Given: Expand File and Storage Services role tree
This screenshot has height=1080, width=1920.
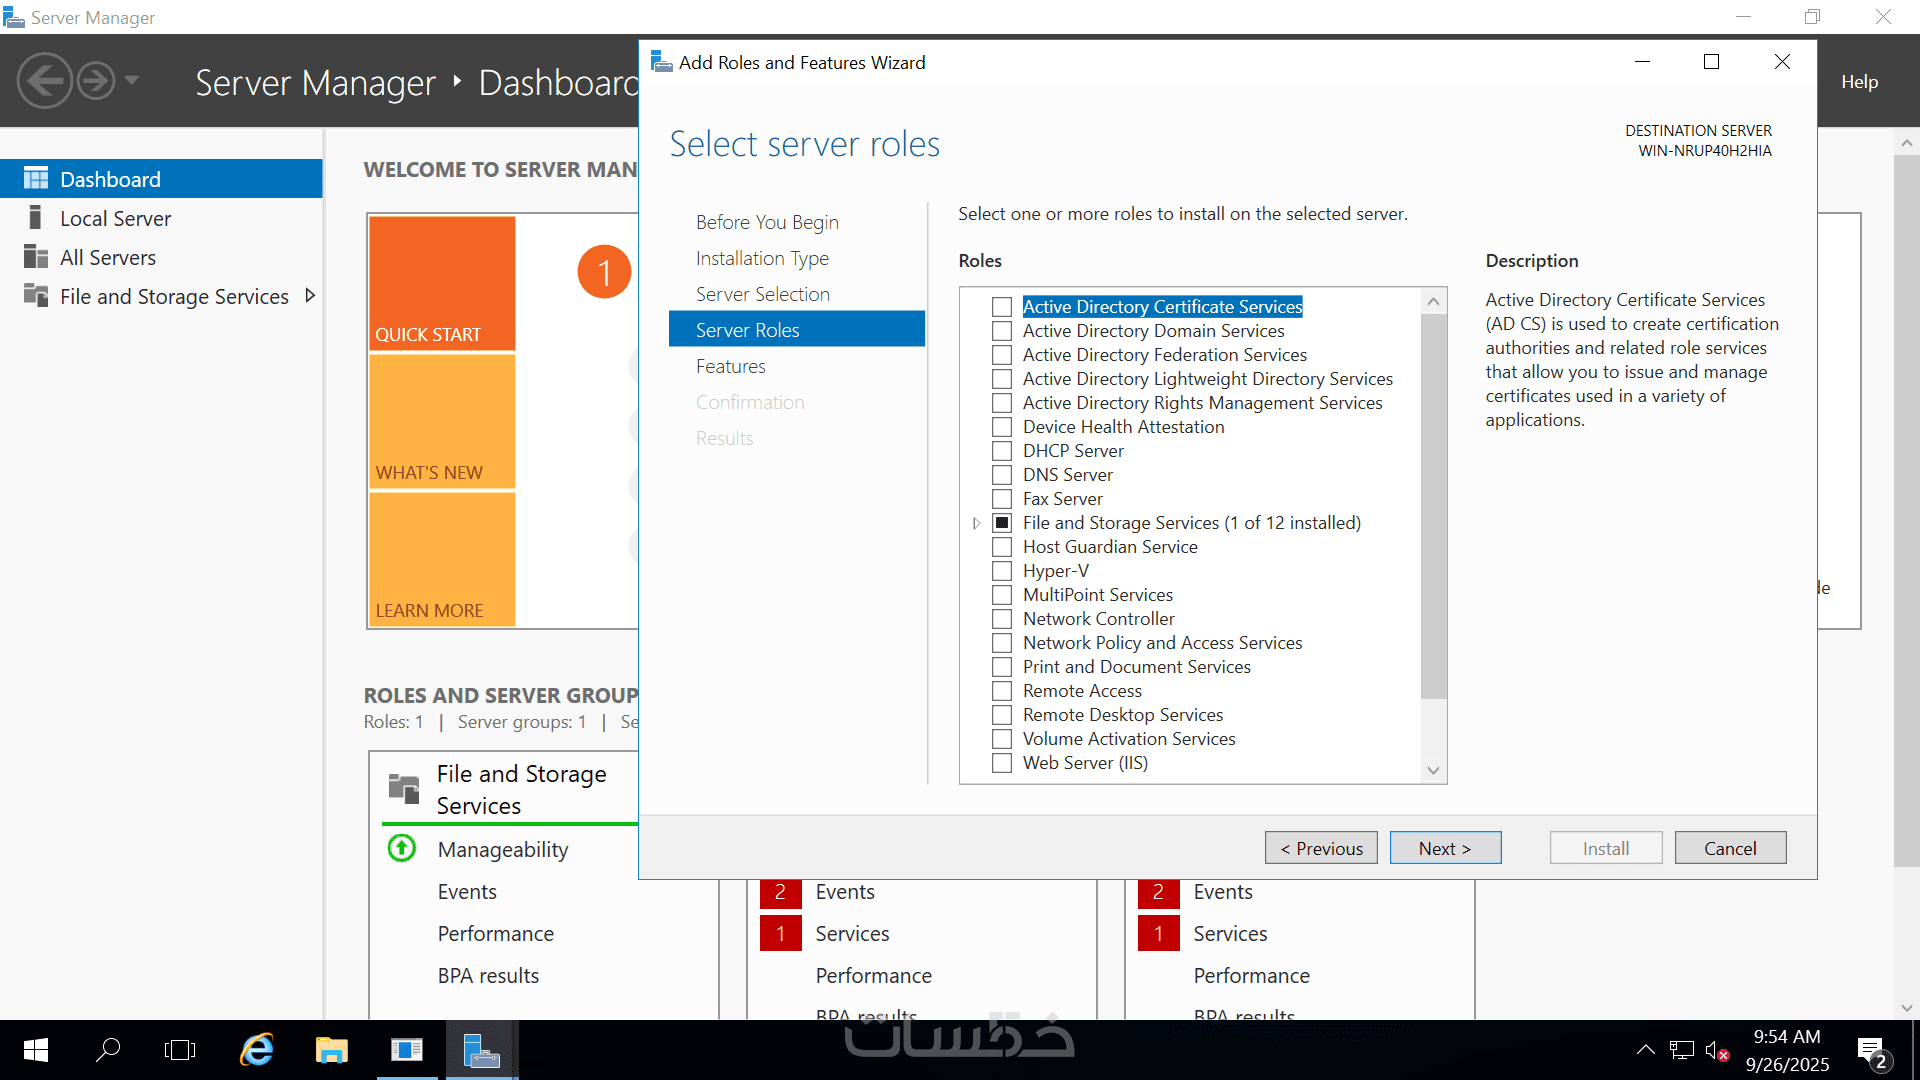Looking at the screenshot, I should pyautogui.click(x=976, y=523).
